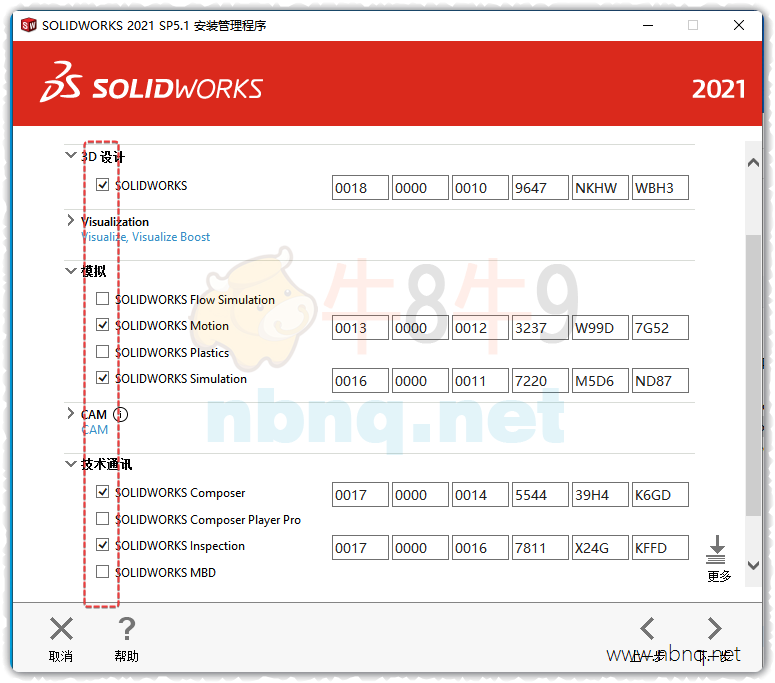The height and width of the screenshot is (683, 775).
Task: Click Simulation serial field 0016
Action: [360, 381]
